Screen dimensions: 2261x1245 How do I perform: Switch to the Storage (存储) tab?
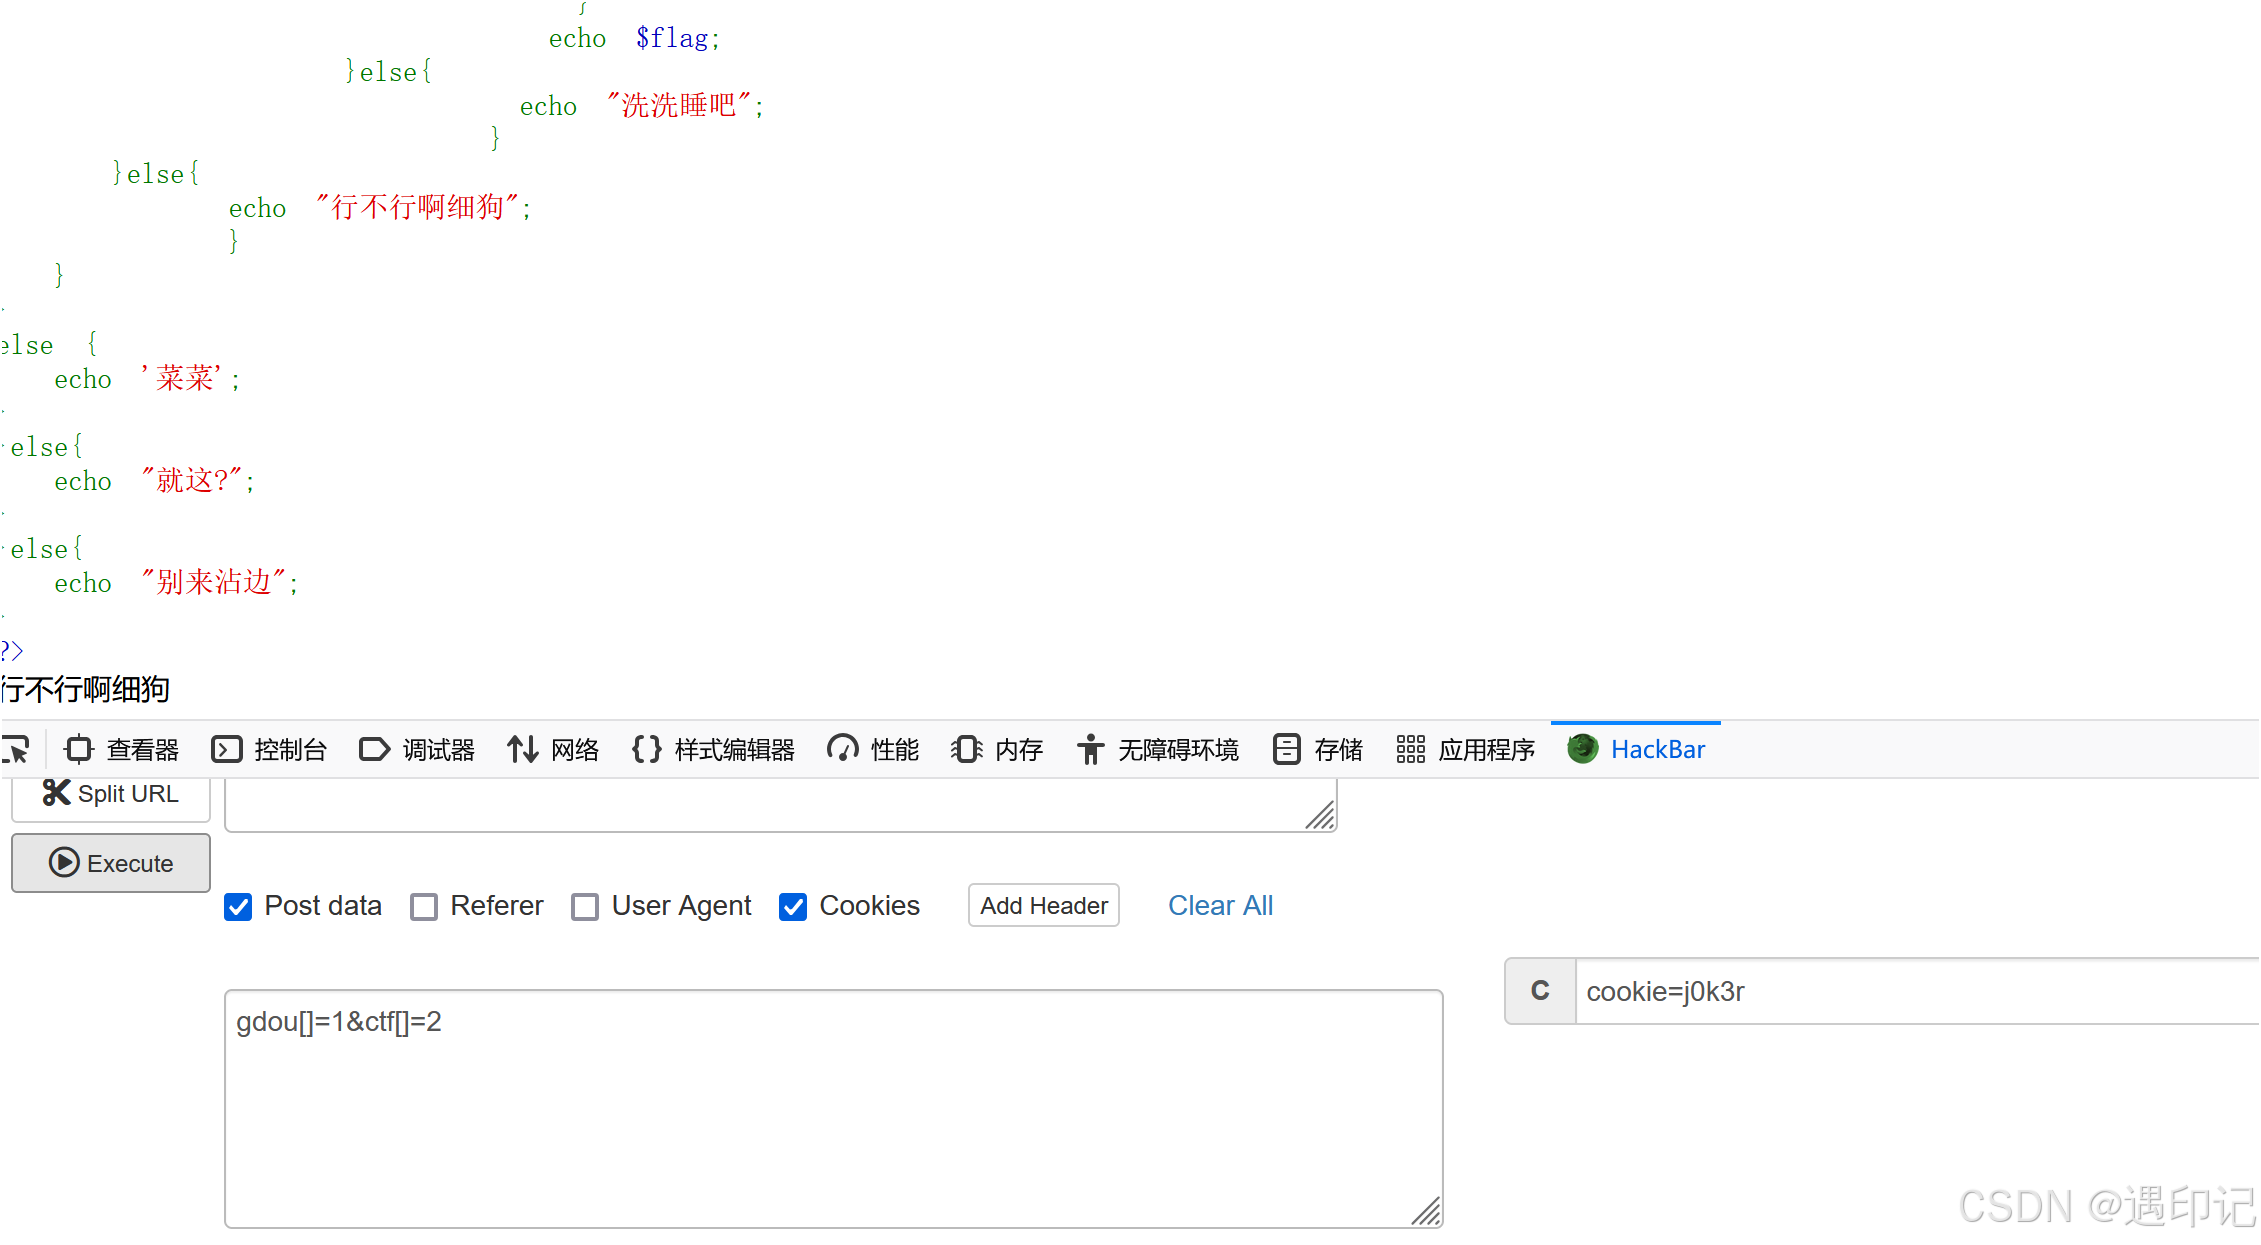[x=1318, y=749]
